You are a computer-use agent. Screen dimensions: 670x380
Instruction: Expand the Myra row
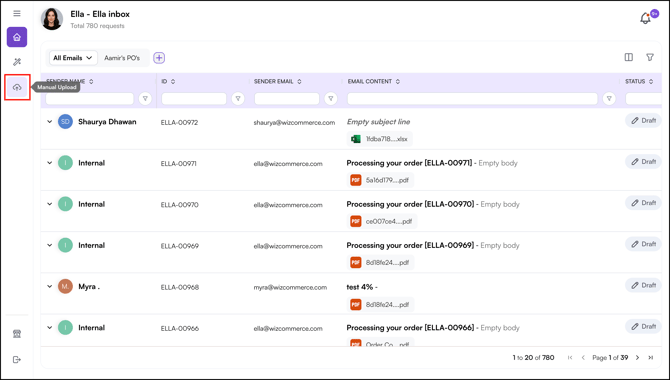point(50,286)
